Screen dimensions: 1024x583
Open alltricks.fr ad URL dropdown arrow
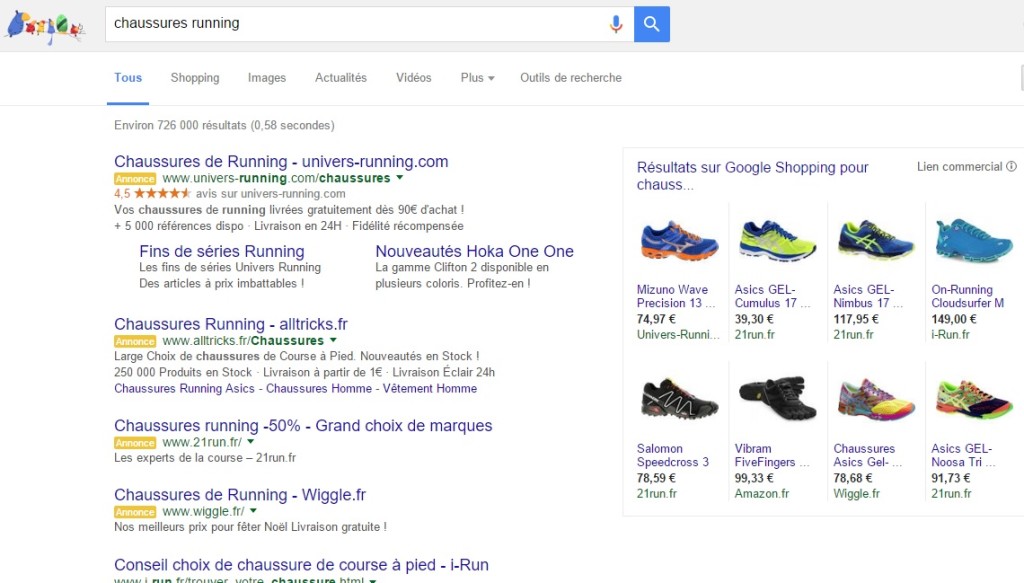[x=333, y=340]
